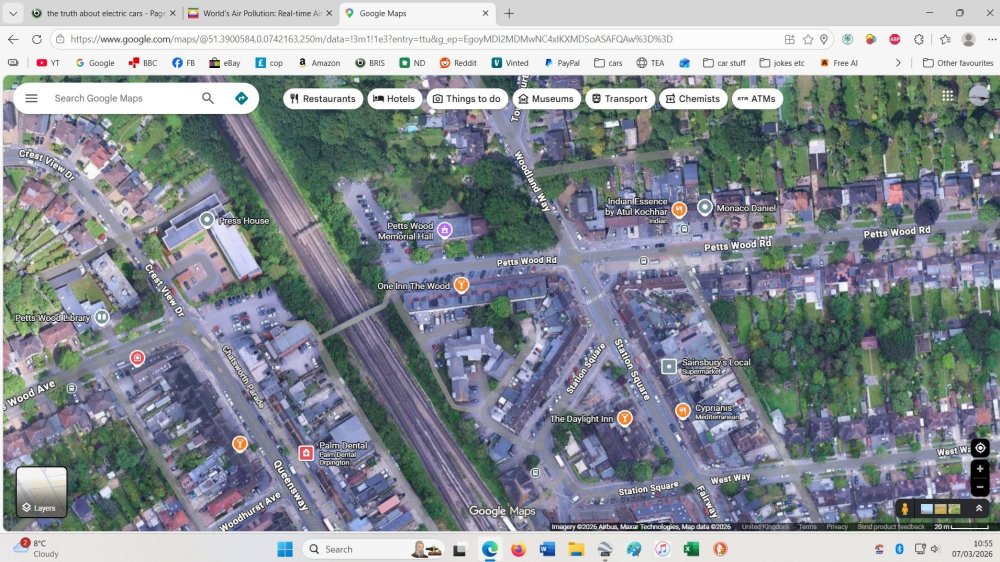
Task: Open the Google apps grid icon
Action: pyautogui.click(x=948, y=95)
